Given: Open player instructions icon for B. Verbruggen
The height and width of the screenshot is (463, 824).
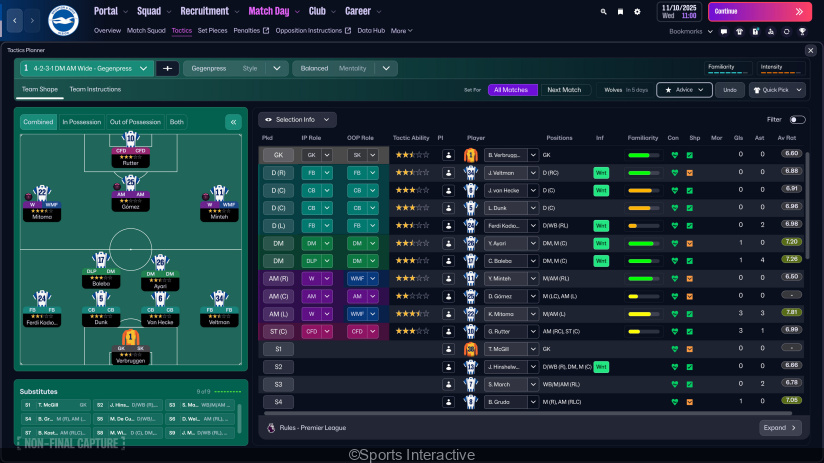Looking at the screenshot, I should point(448,155).
